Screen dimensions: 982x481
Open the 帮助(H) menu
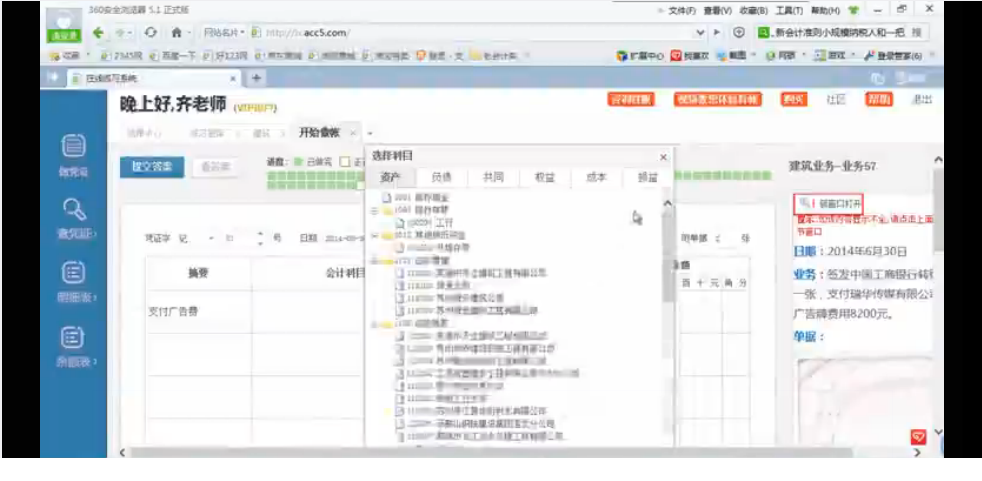pos(825,11)
